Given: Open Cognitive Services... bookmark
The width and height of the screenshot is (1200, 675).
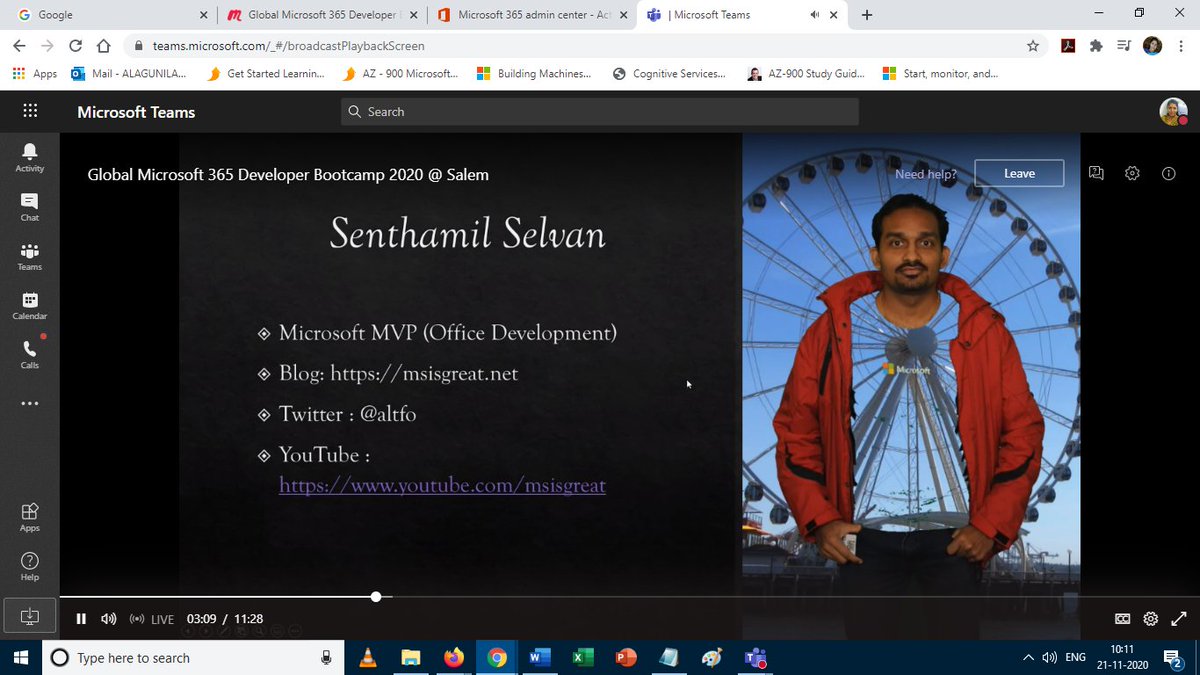Looking at the screenshot, I should click(670, 73).
